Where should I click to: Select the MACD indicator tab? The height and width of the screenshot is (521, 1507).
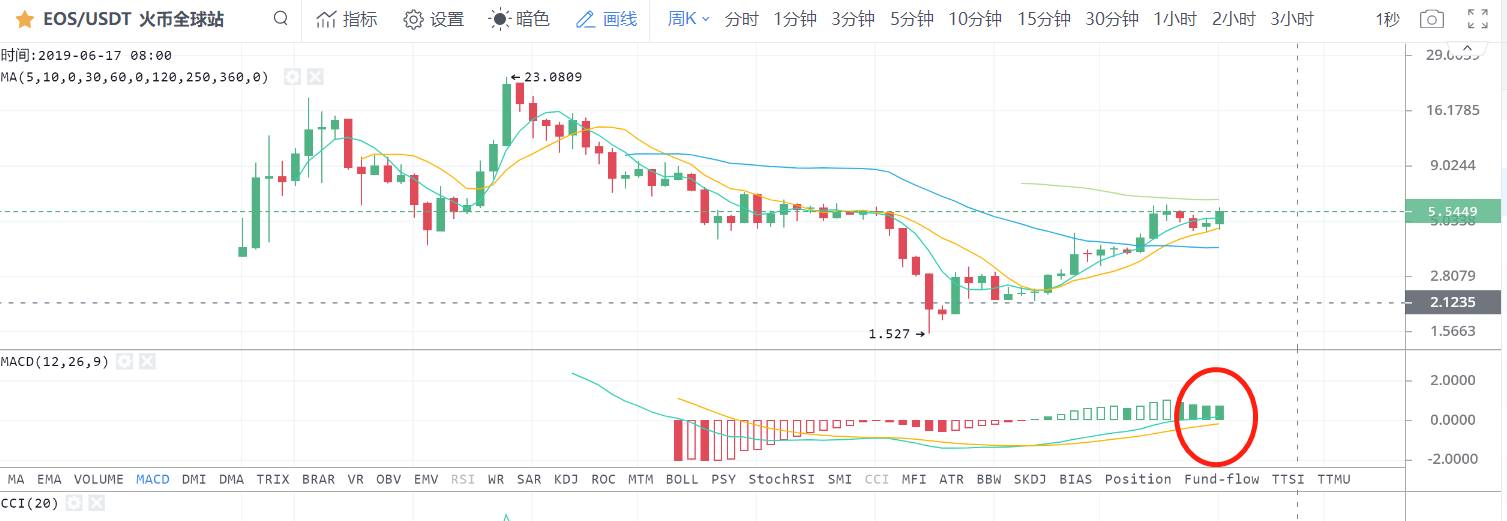(x=153, y=479)
